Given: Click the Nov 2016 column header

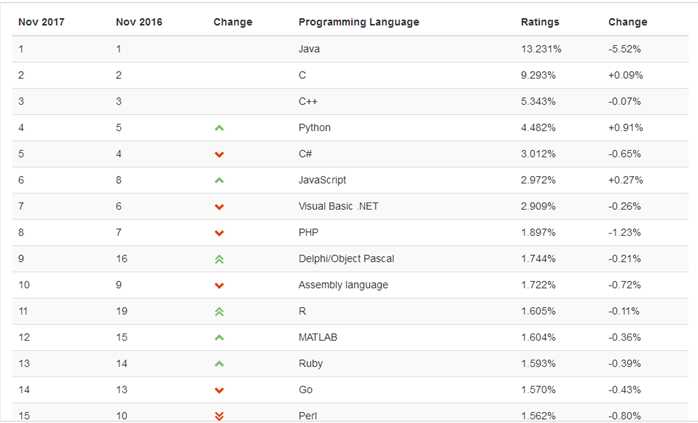Looking at the screenshot, I should (139, 22).
